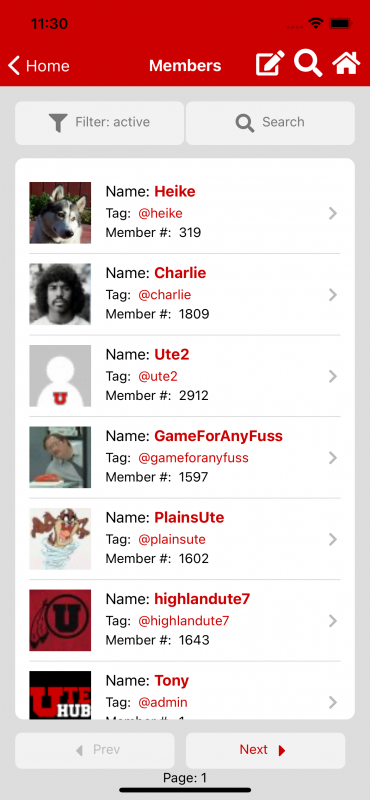Go to Next page of members
Image resolution: width=370 pixels, height=800 pixels.
click(x=265, y=751)
